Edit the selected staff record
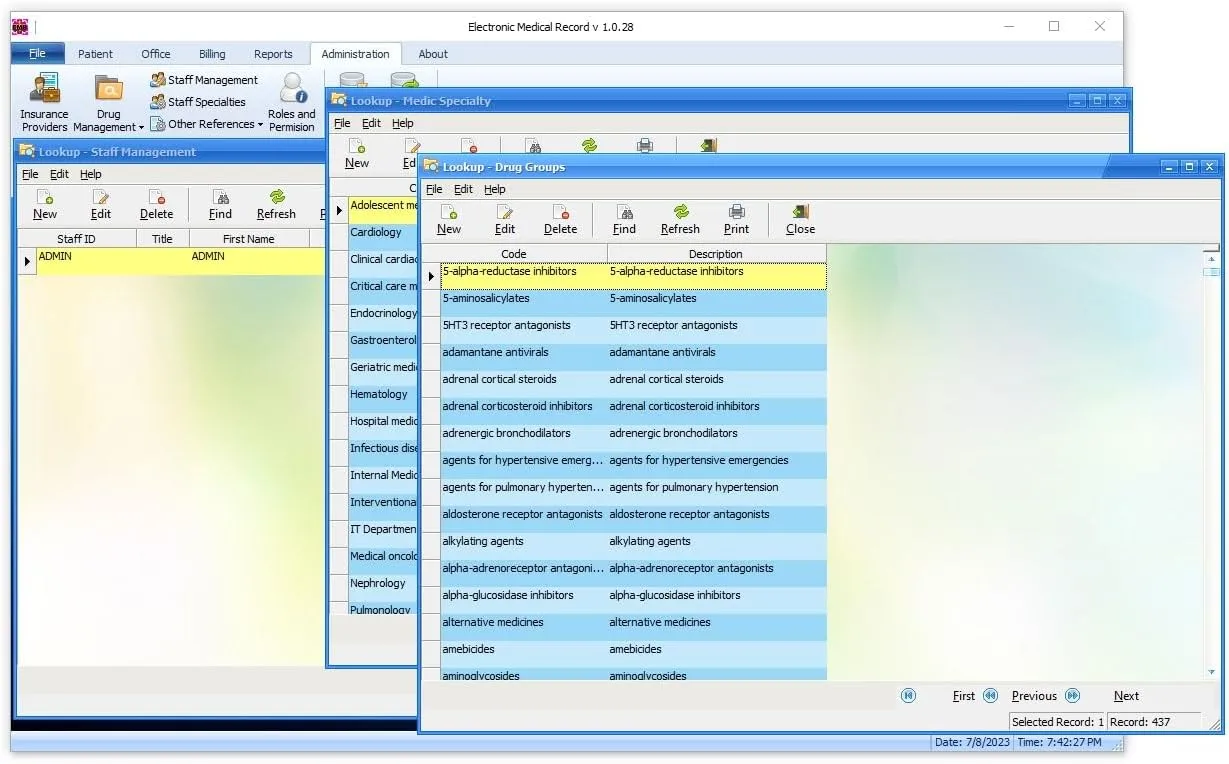Viewport: 1229px width, 764px height. pos(100,204)
